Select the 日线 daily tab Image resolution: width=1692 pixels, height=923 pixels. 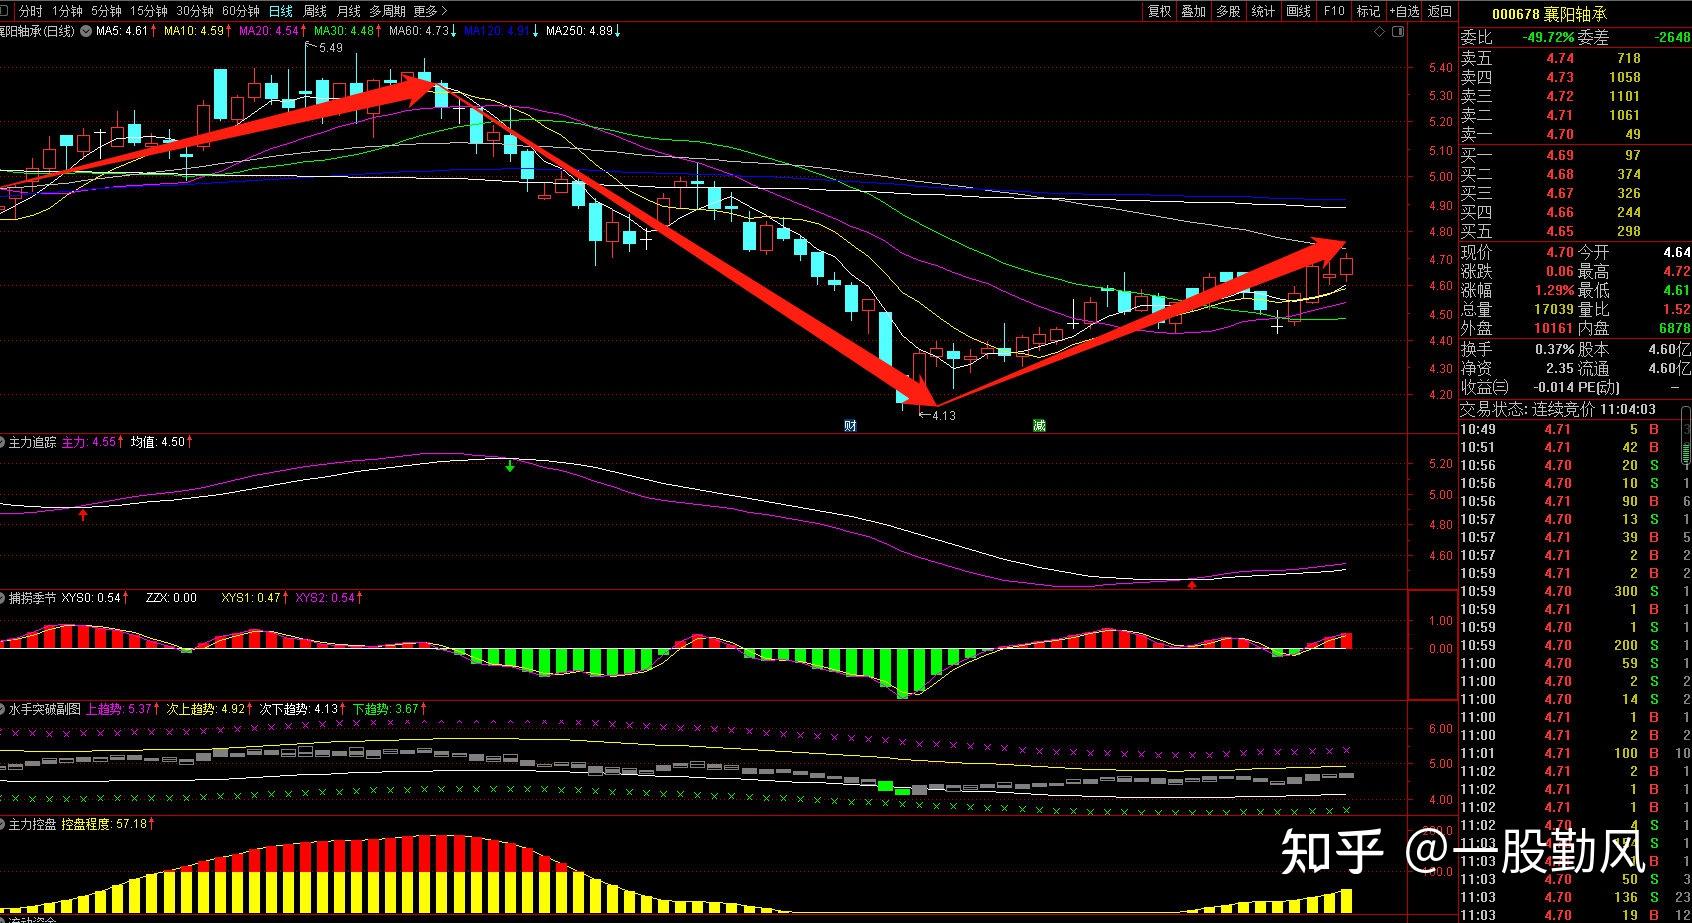pyautogui.click(x=281, y=11)
